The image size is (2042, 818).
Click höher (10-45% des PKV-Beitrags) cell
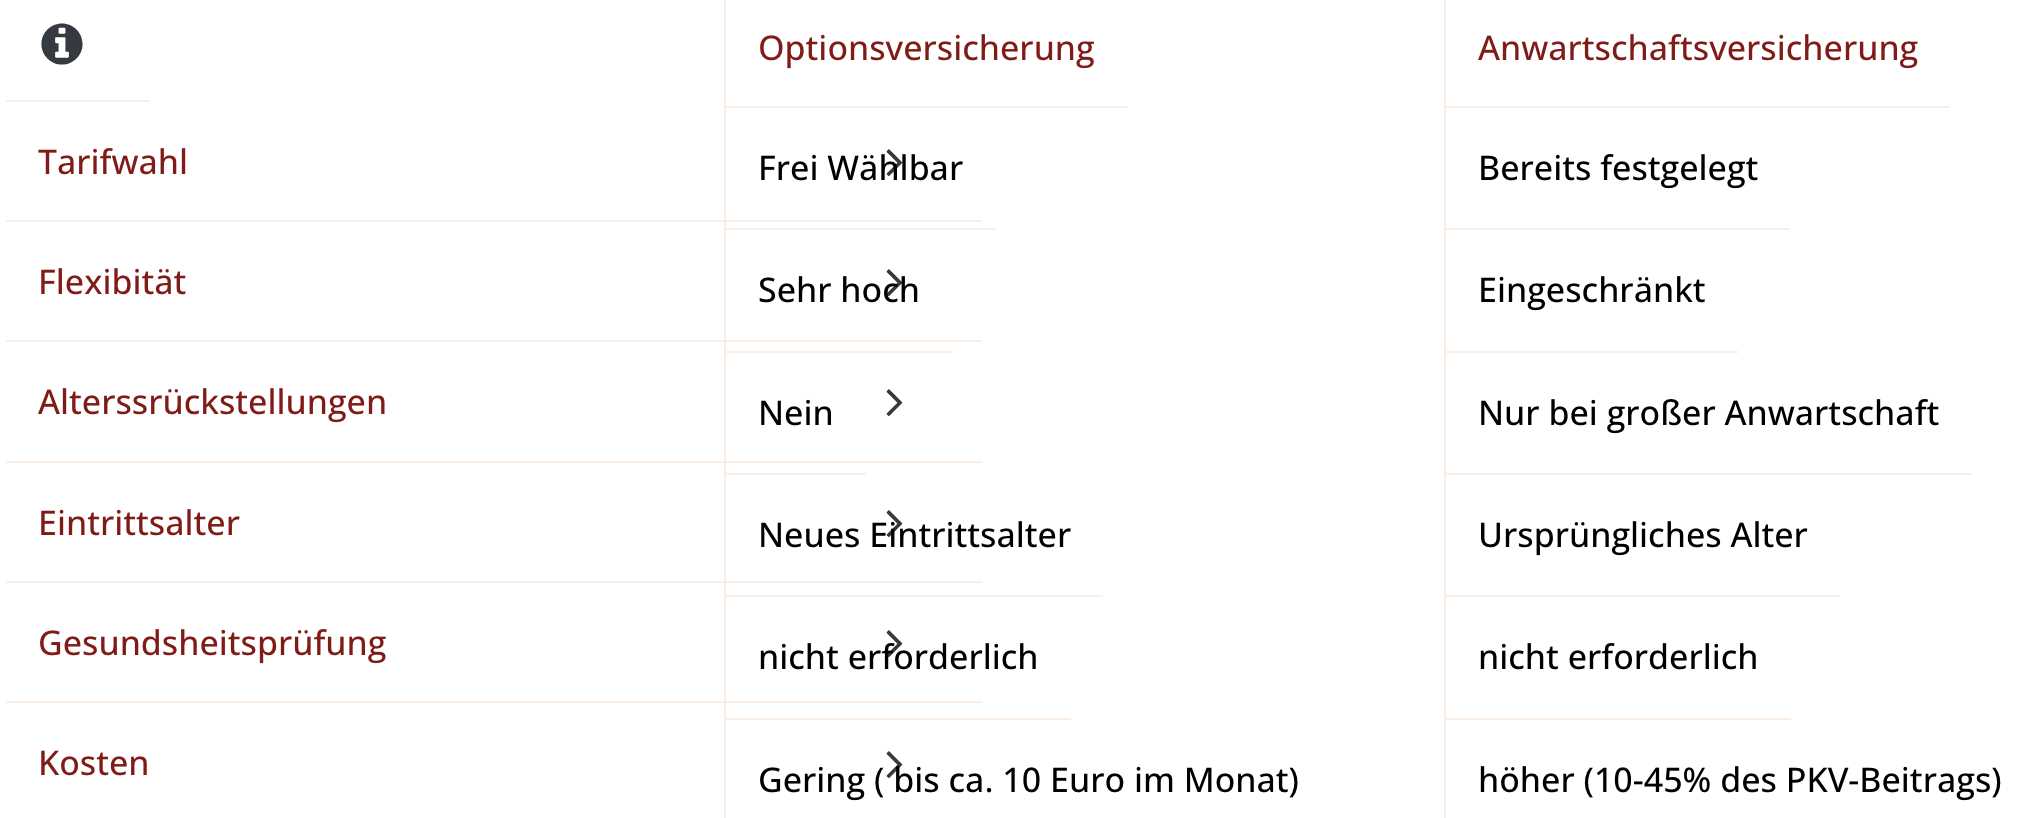coord(1740,780)
